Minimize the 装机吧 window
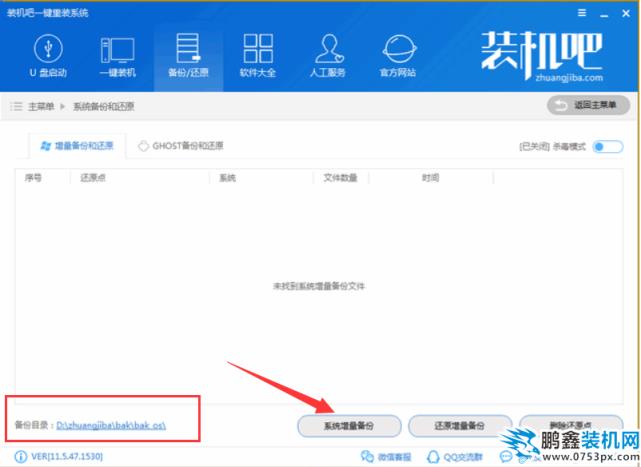The image size is (641, 467). coord(604,14)
